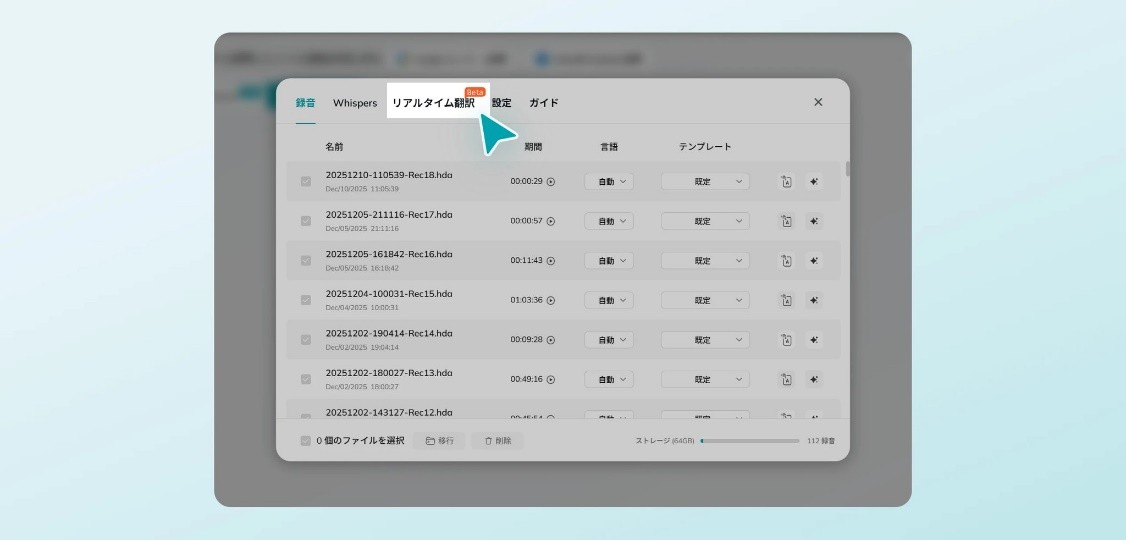The height and width of the screenshot is (540, 1126).
Task: Click the transcribe icon for Rec14
Action: pyautogui.click(x=787, y=340)
